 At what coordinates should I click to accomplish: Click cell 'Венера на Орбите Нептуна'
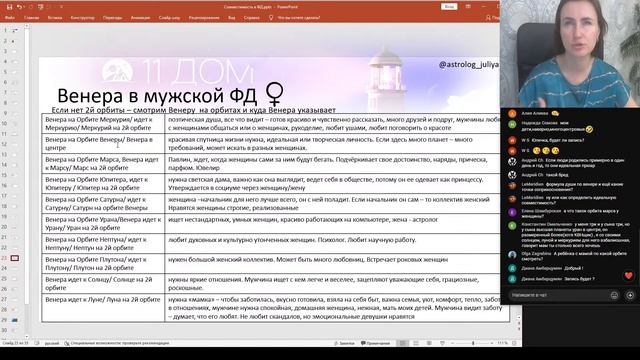[103, 244]
